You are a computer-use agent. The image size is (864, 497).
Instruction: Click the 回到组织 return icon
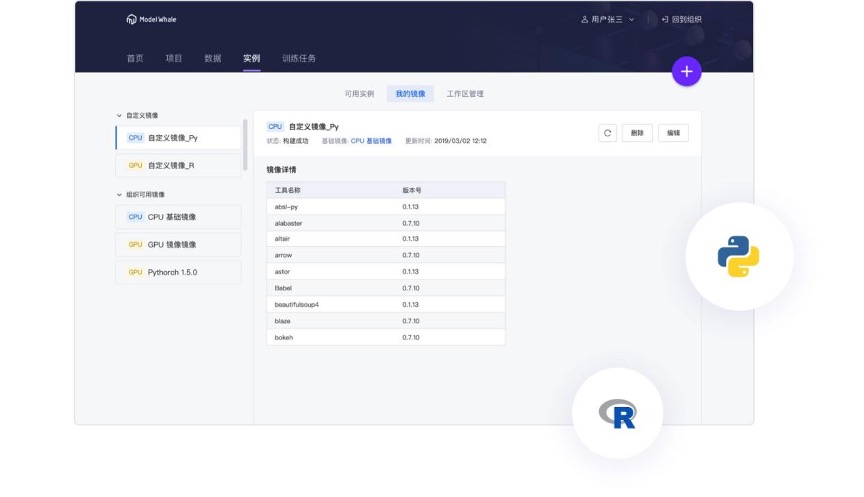665,19
